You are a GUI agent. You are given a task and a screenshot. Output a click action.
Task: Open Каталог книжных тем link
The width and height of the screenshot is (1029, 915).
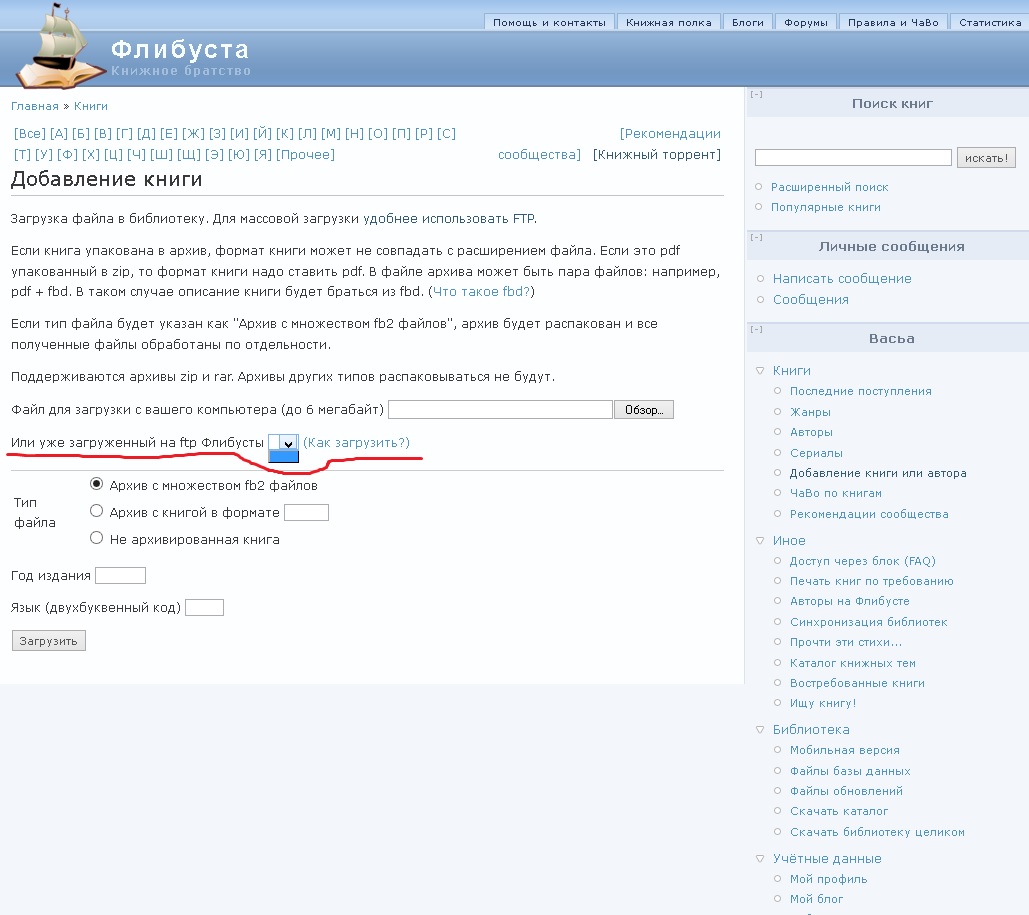tap(852, 664)
